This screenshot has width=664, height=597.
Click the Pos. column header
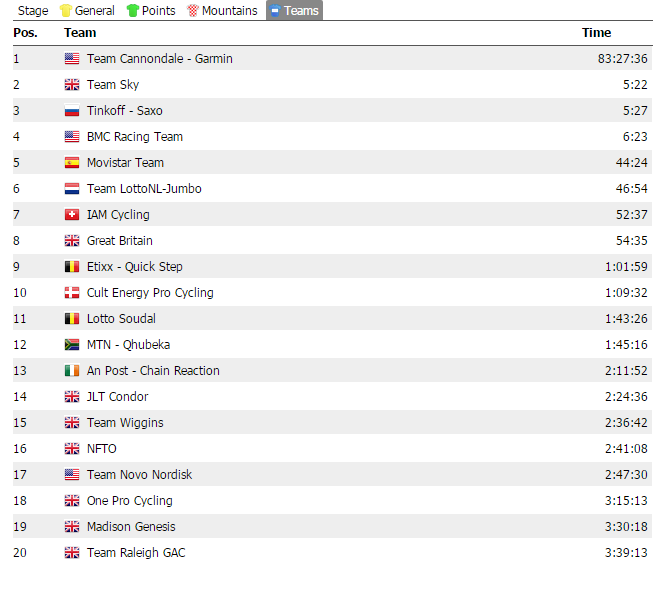click(25, 33)
